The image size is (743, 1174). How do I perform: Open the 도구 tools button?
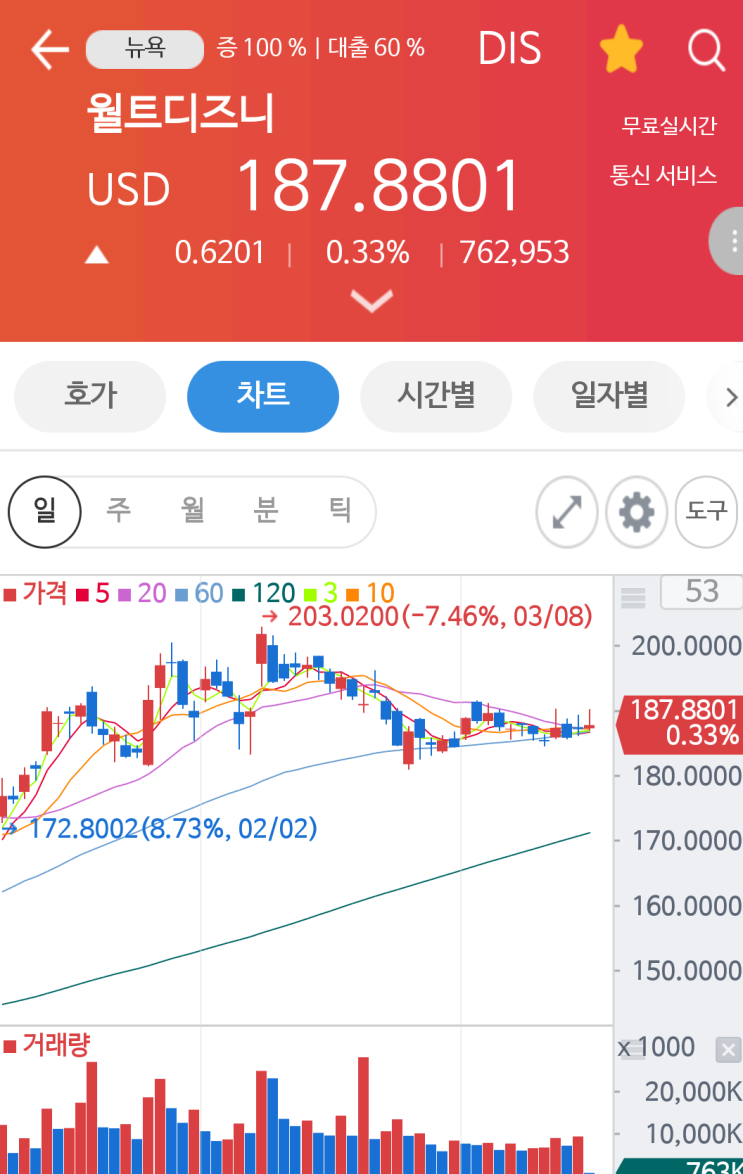[706, 512]
